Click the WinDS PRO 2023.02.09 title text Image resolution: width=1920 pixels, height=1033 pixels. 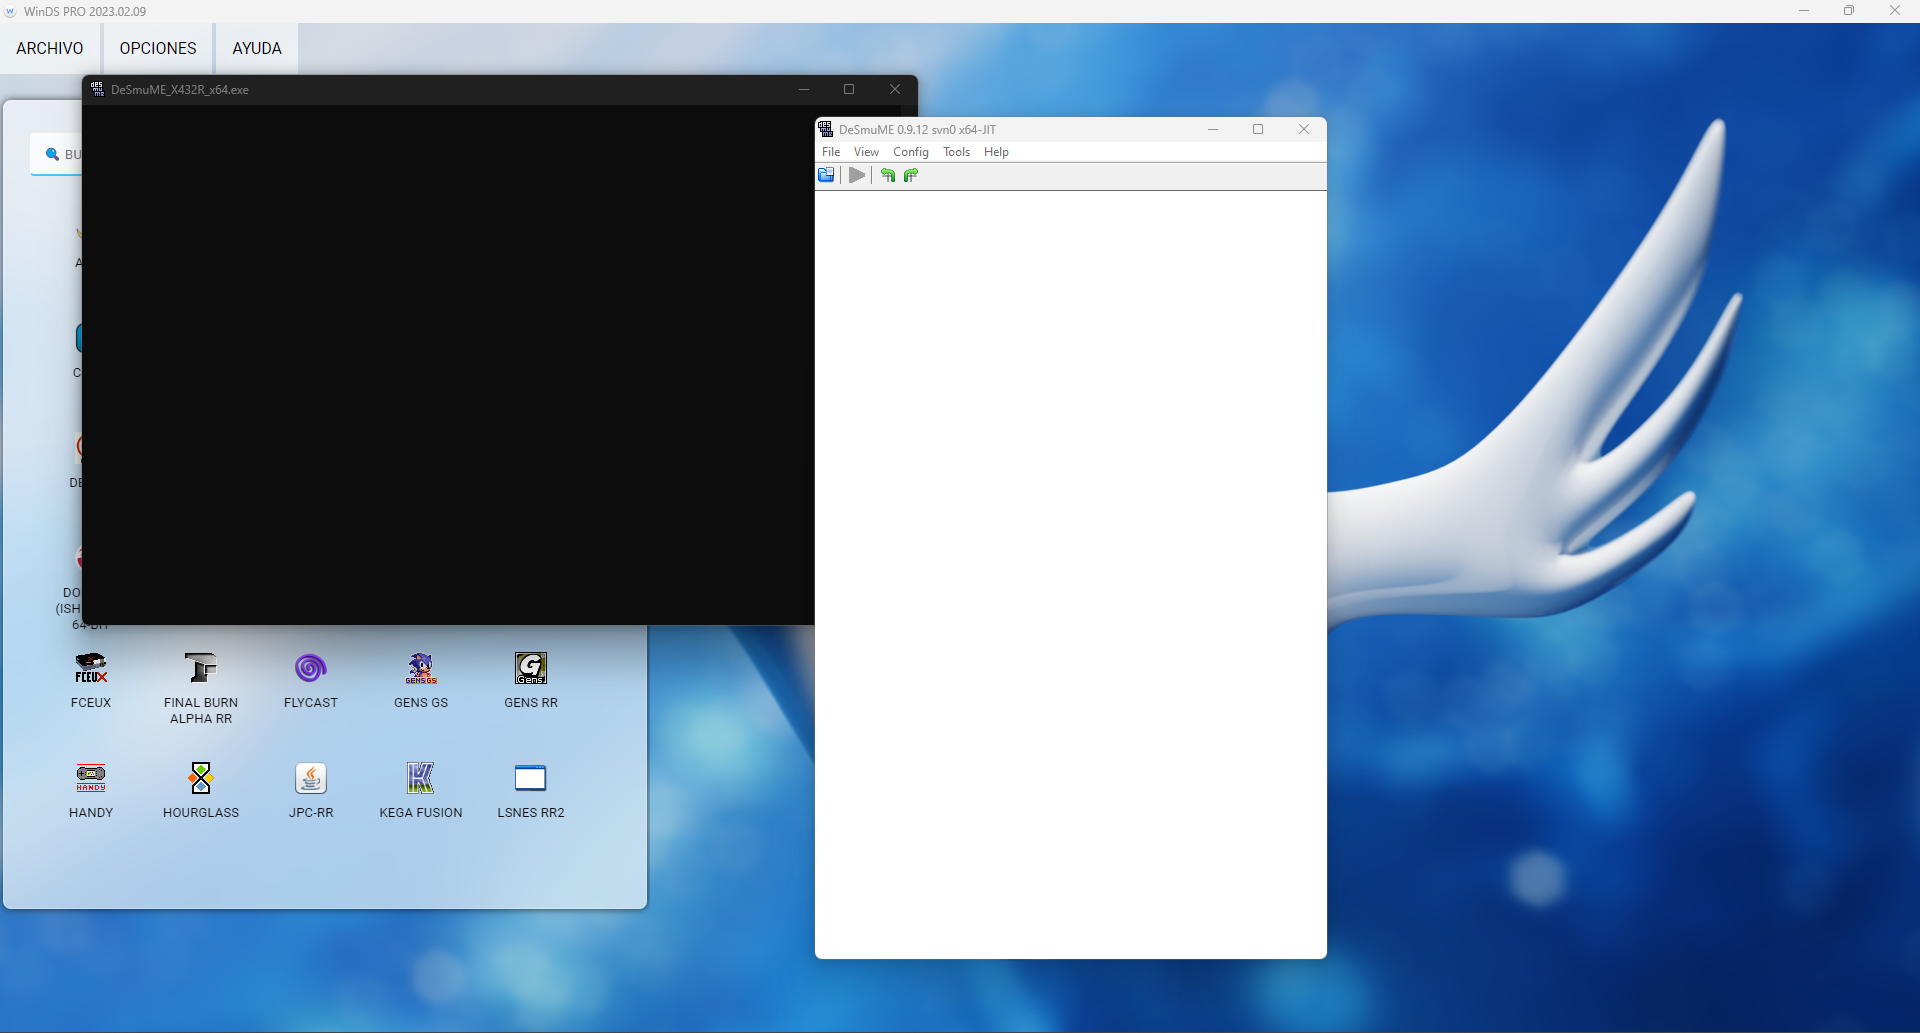click(85, 12)
